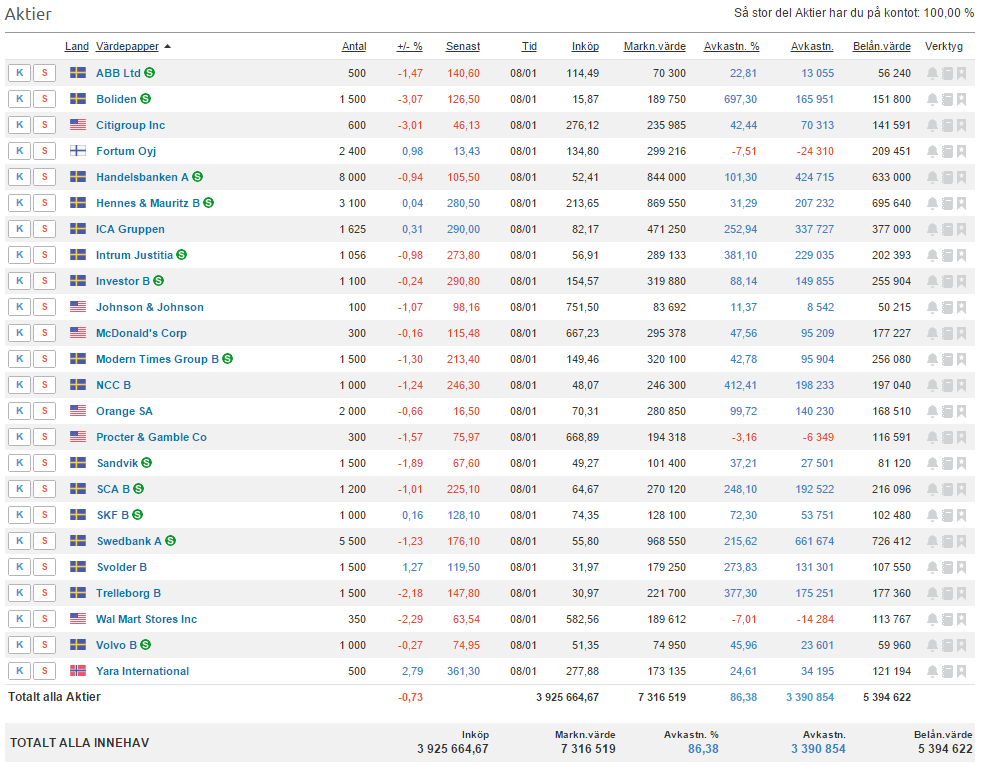Click the Svolder B change 1,27
This screenshot has width=986, height=765.
click(413, 567)
